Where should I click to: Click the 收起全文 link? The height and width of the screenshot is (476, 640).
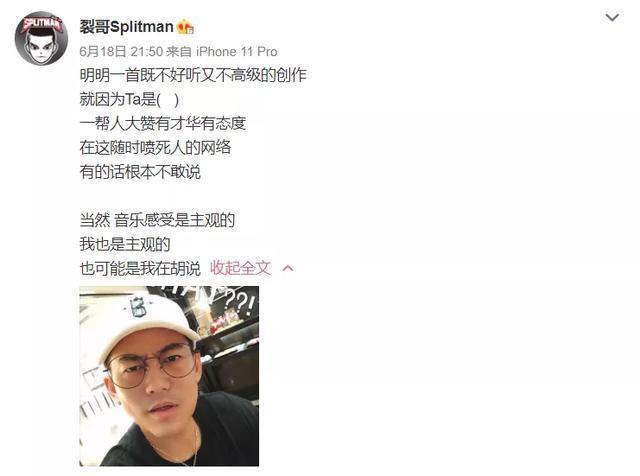(240, 268)
